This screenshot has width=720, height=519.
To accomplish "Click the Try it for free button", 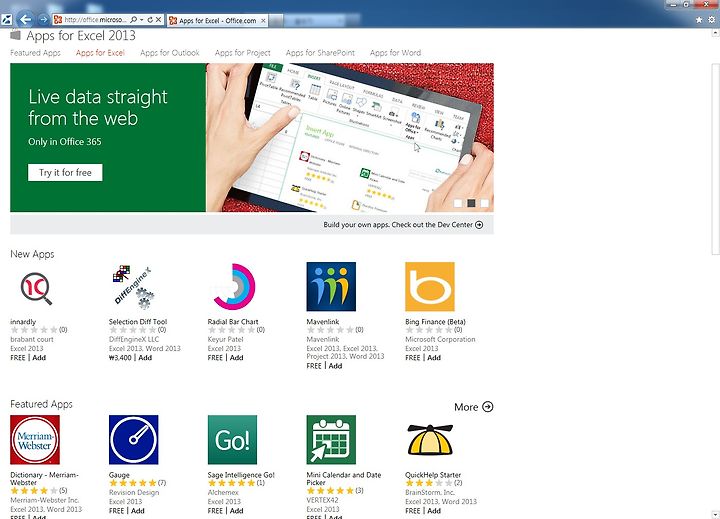I will [x=65, y=173].
